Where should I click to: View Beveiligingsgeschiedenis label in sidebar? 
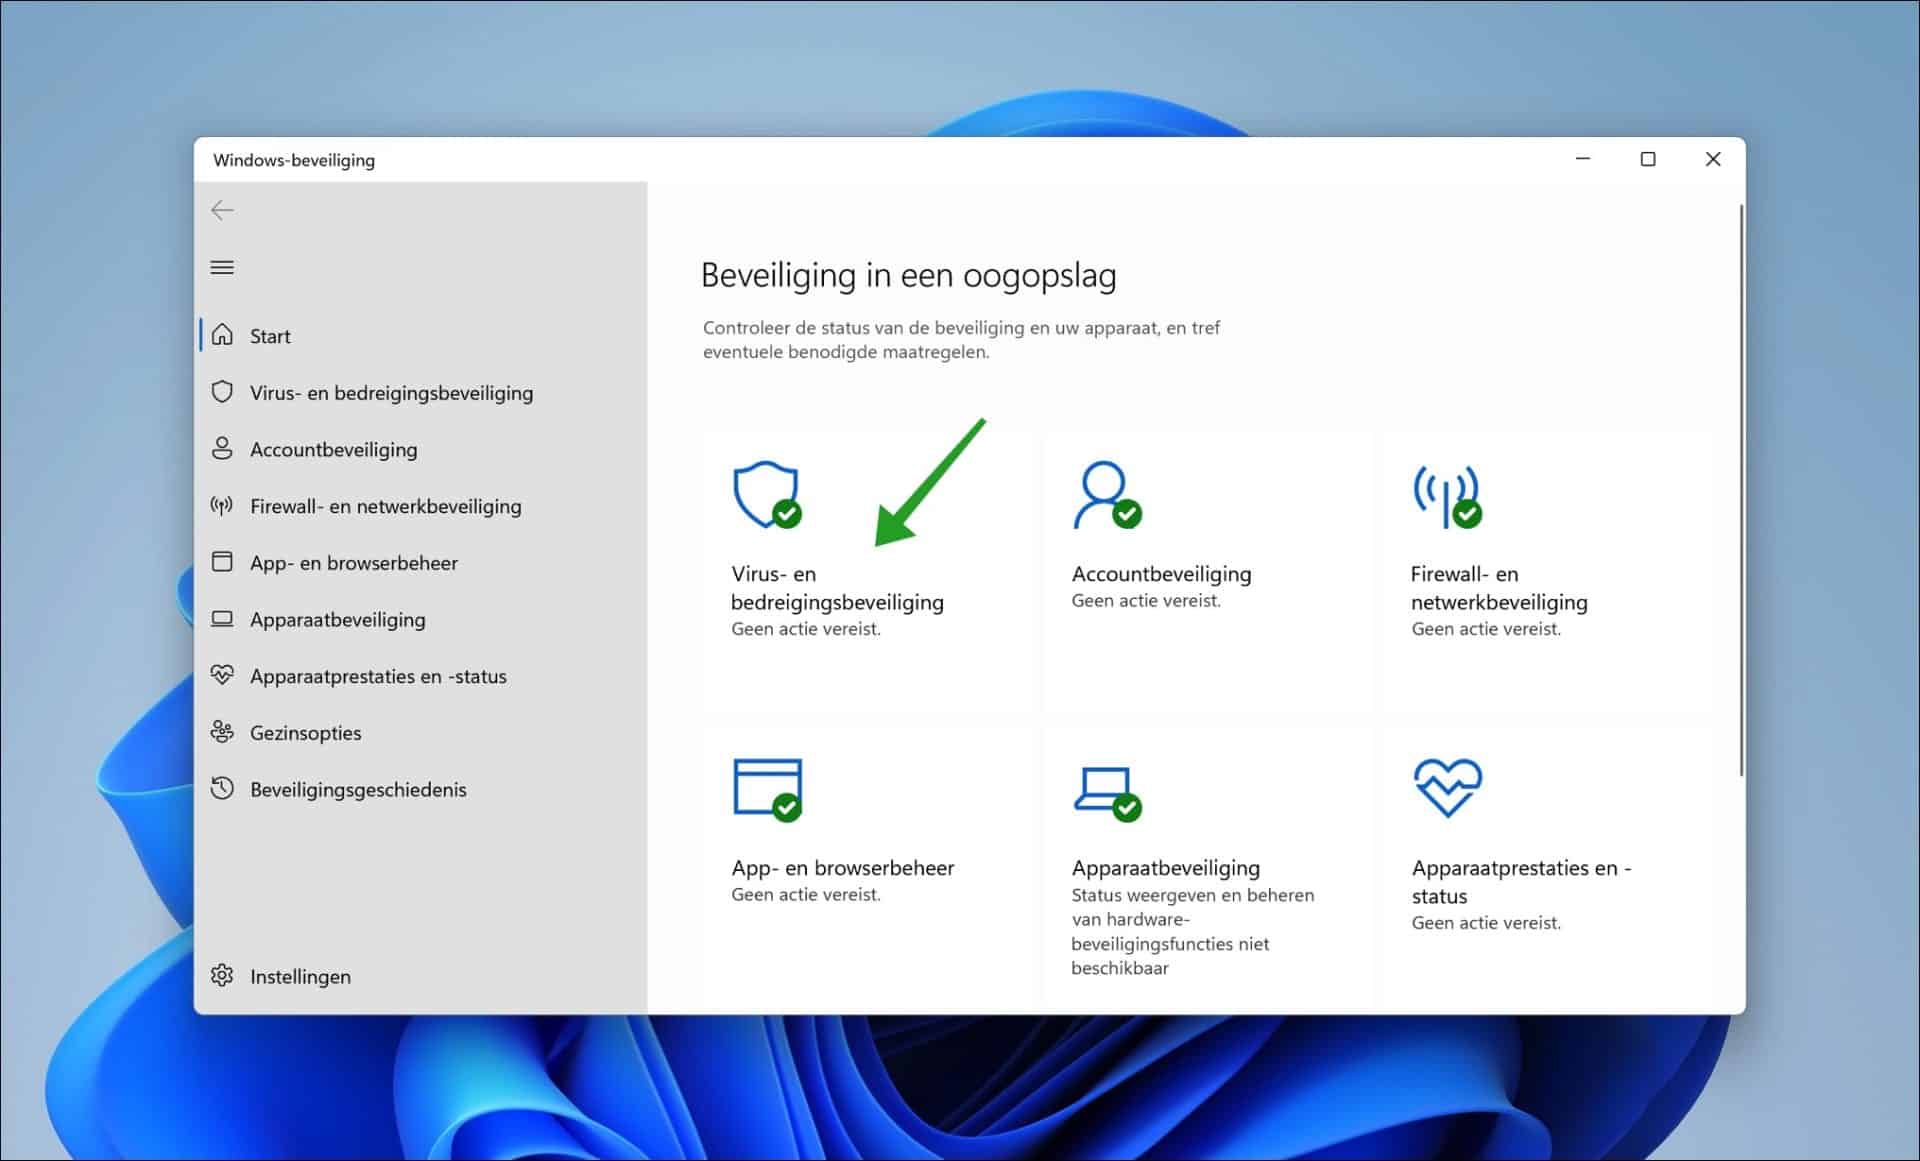click(358, 790)
